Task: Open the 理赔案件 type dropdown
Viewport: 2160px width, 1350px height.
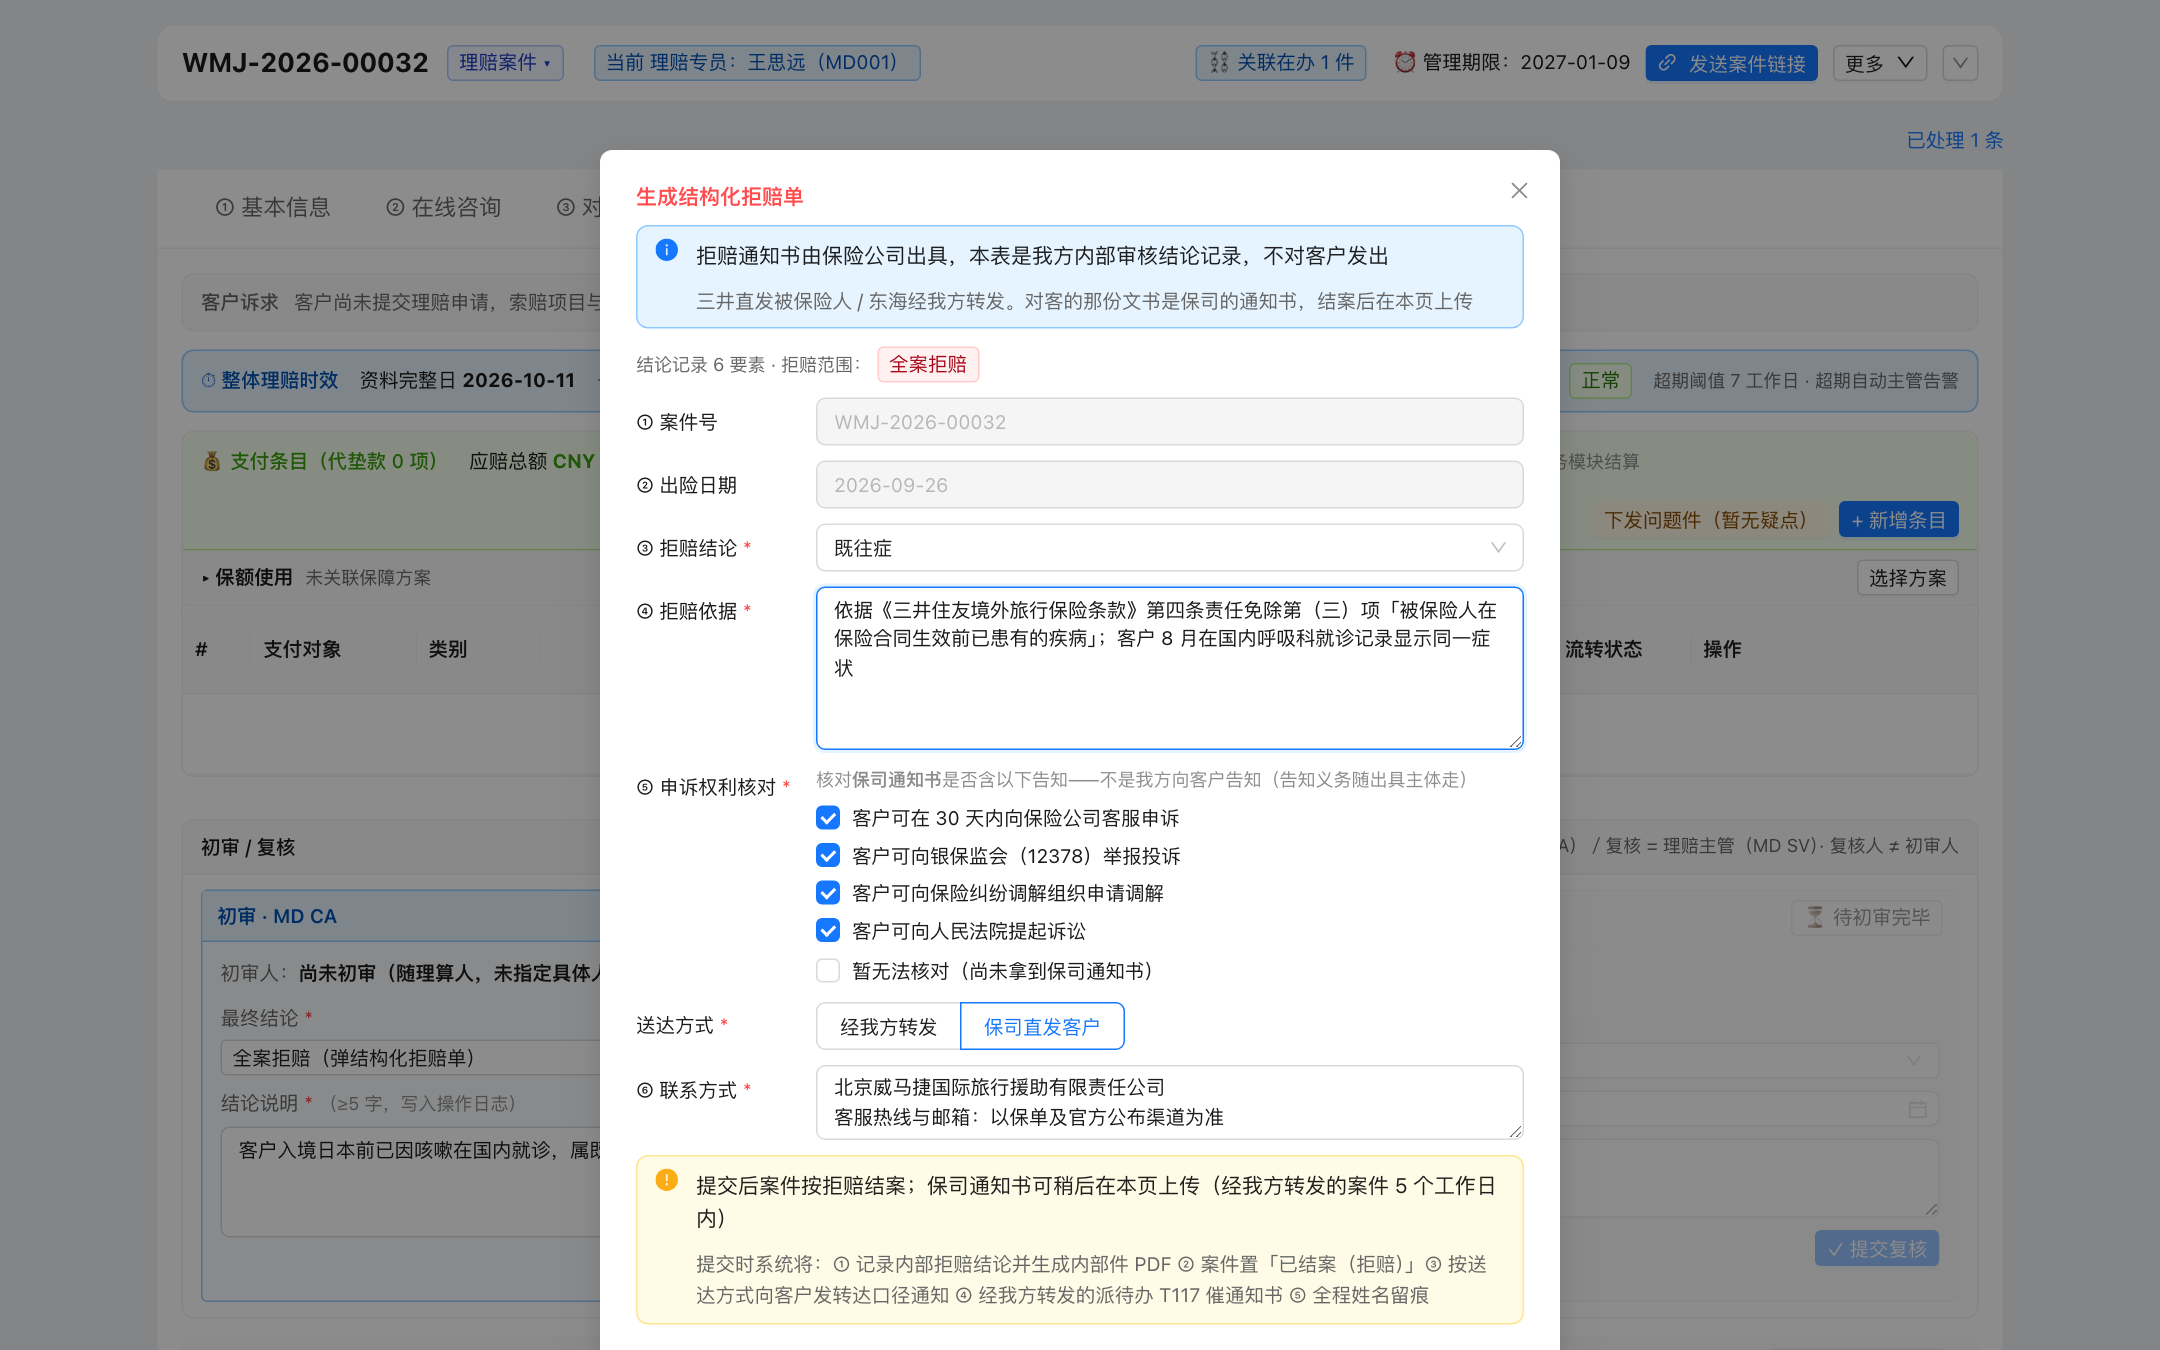Action: click(x=505, y=62)
